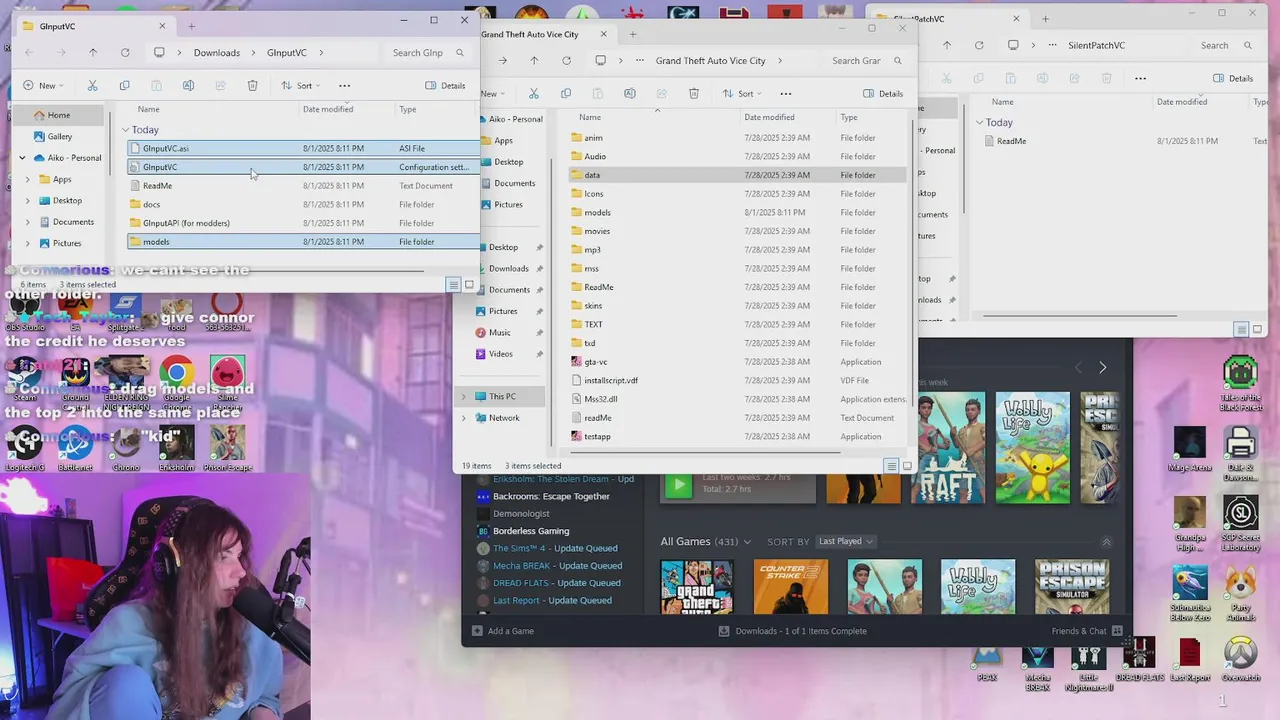Collapse Today group in SilentPatchVC window
The width and height of the screenshot is (1280, 720).
(x=980, y=123)
